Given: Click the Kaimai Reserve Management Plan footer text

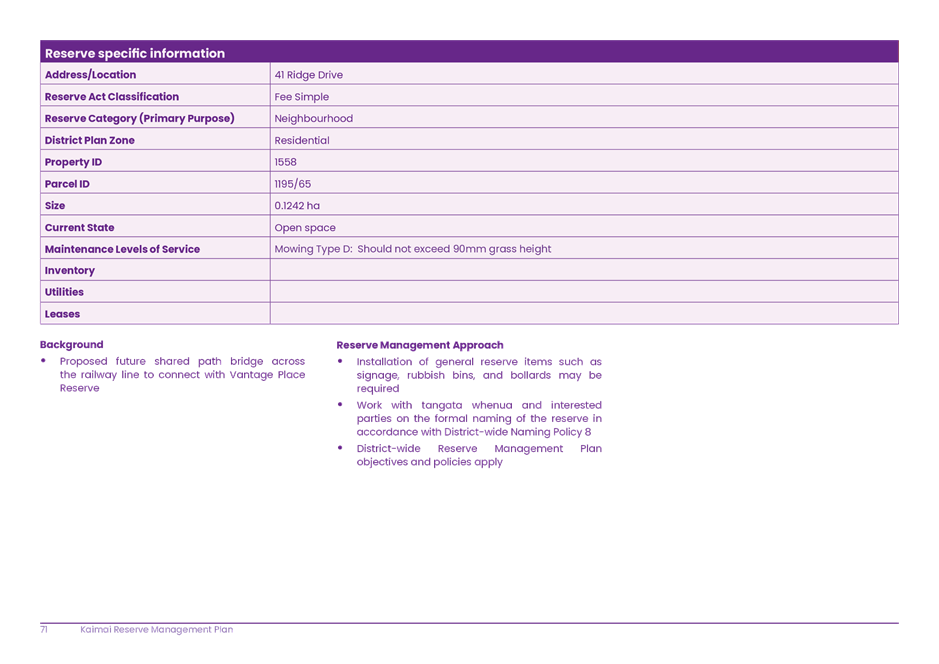Looking at the screenshot, I should (157, 630).
